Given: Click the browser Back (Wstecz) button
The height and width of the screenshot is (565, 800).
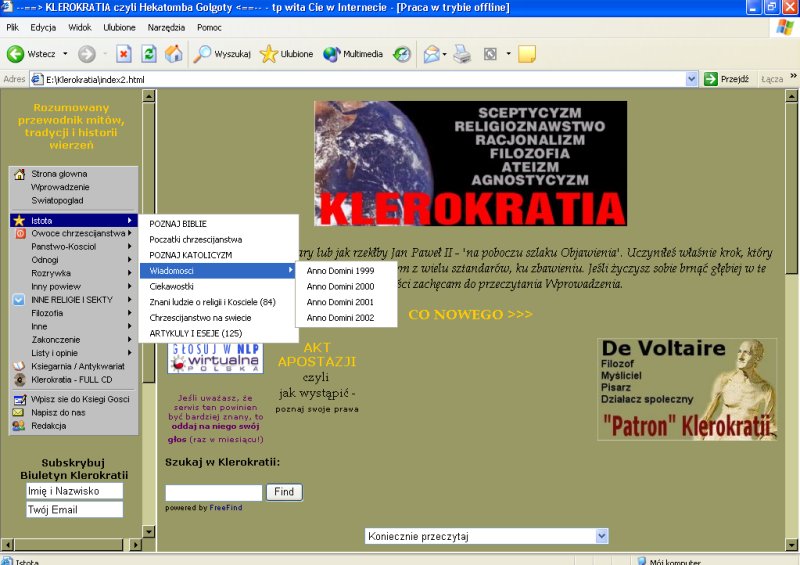Looking at the screenshot, I should point(30,54).
